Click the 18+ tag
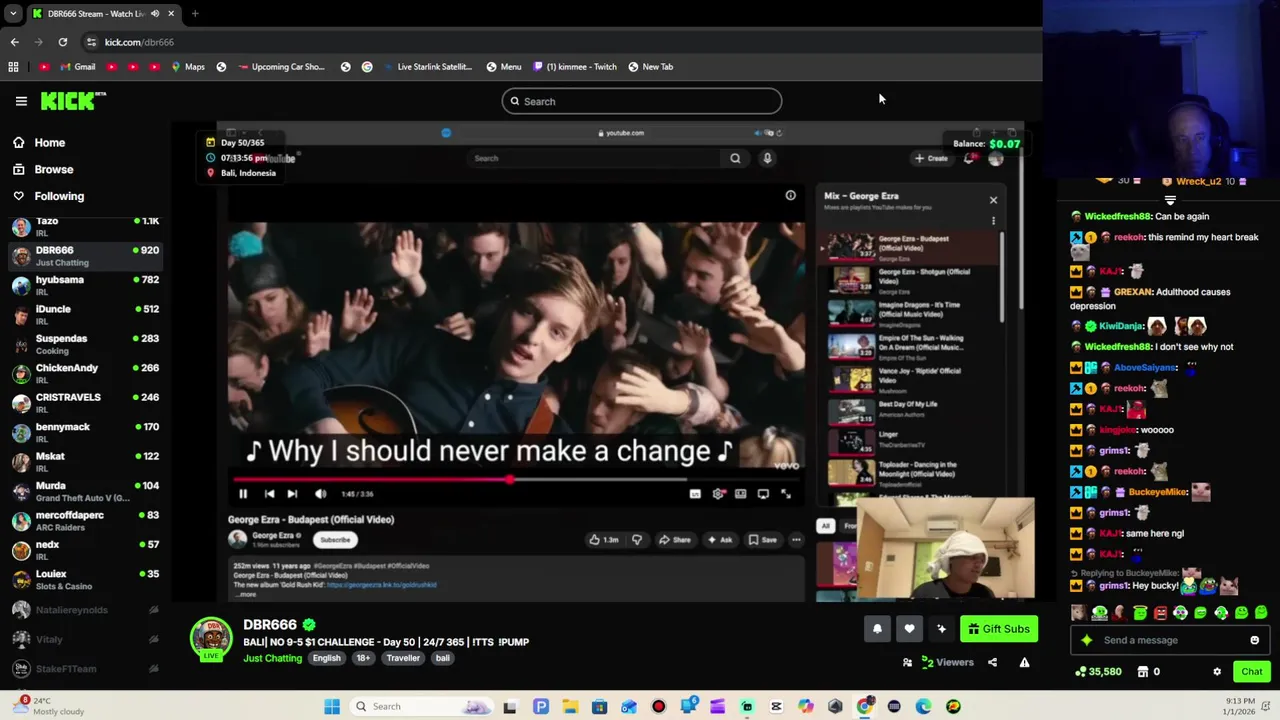 (x=363, y=658)
